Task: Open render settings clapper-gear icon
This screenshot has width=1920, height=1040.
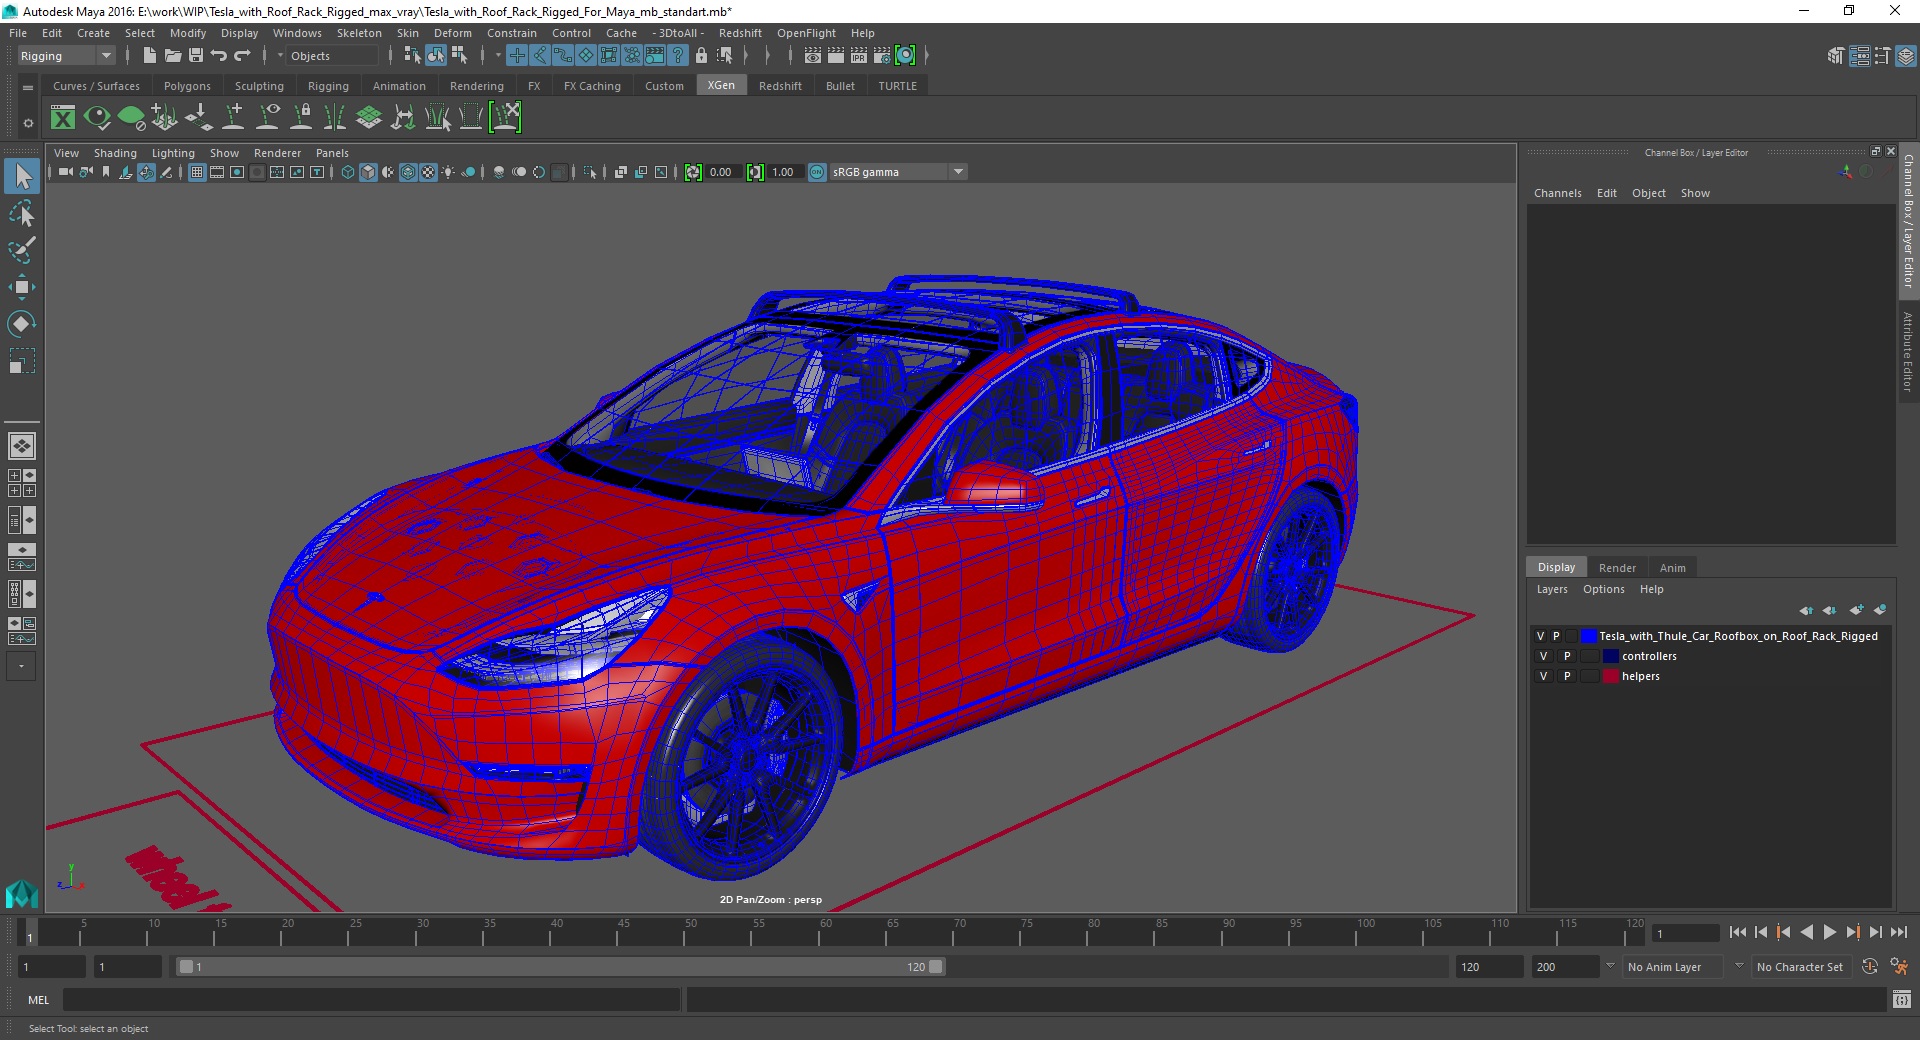Action: coord(882,56)
